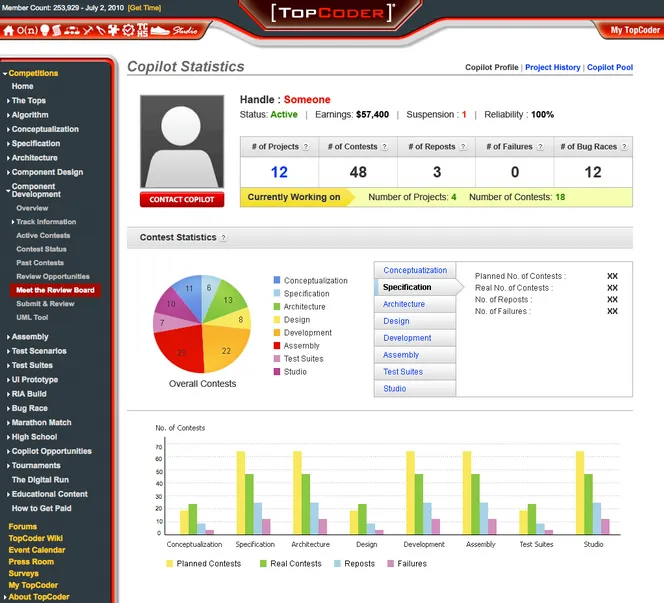
Task: Click the Development color swatch in pie legend
Action: point(277,333)
